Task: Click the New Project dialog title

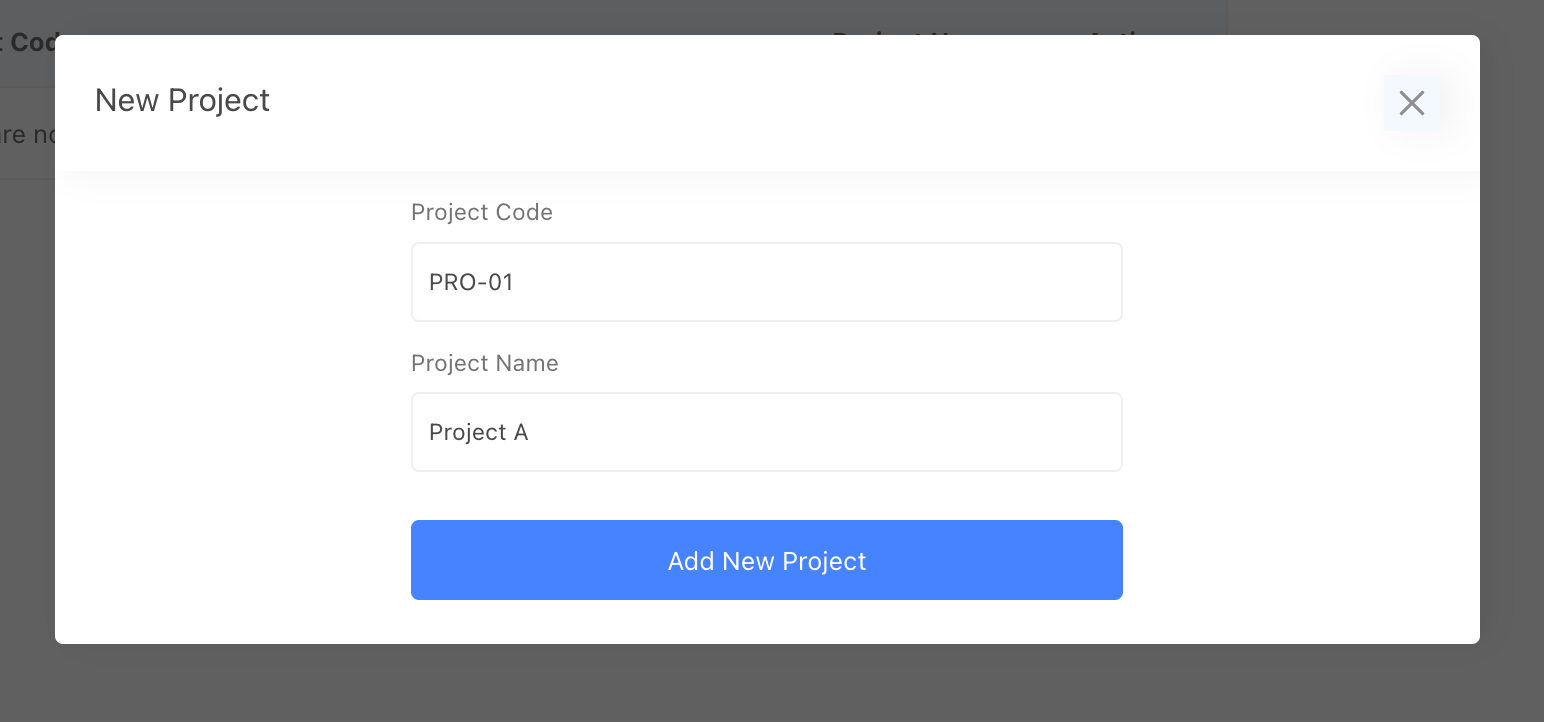Action: click(182, 101)
